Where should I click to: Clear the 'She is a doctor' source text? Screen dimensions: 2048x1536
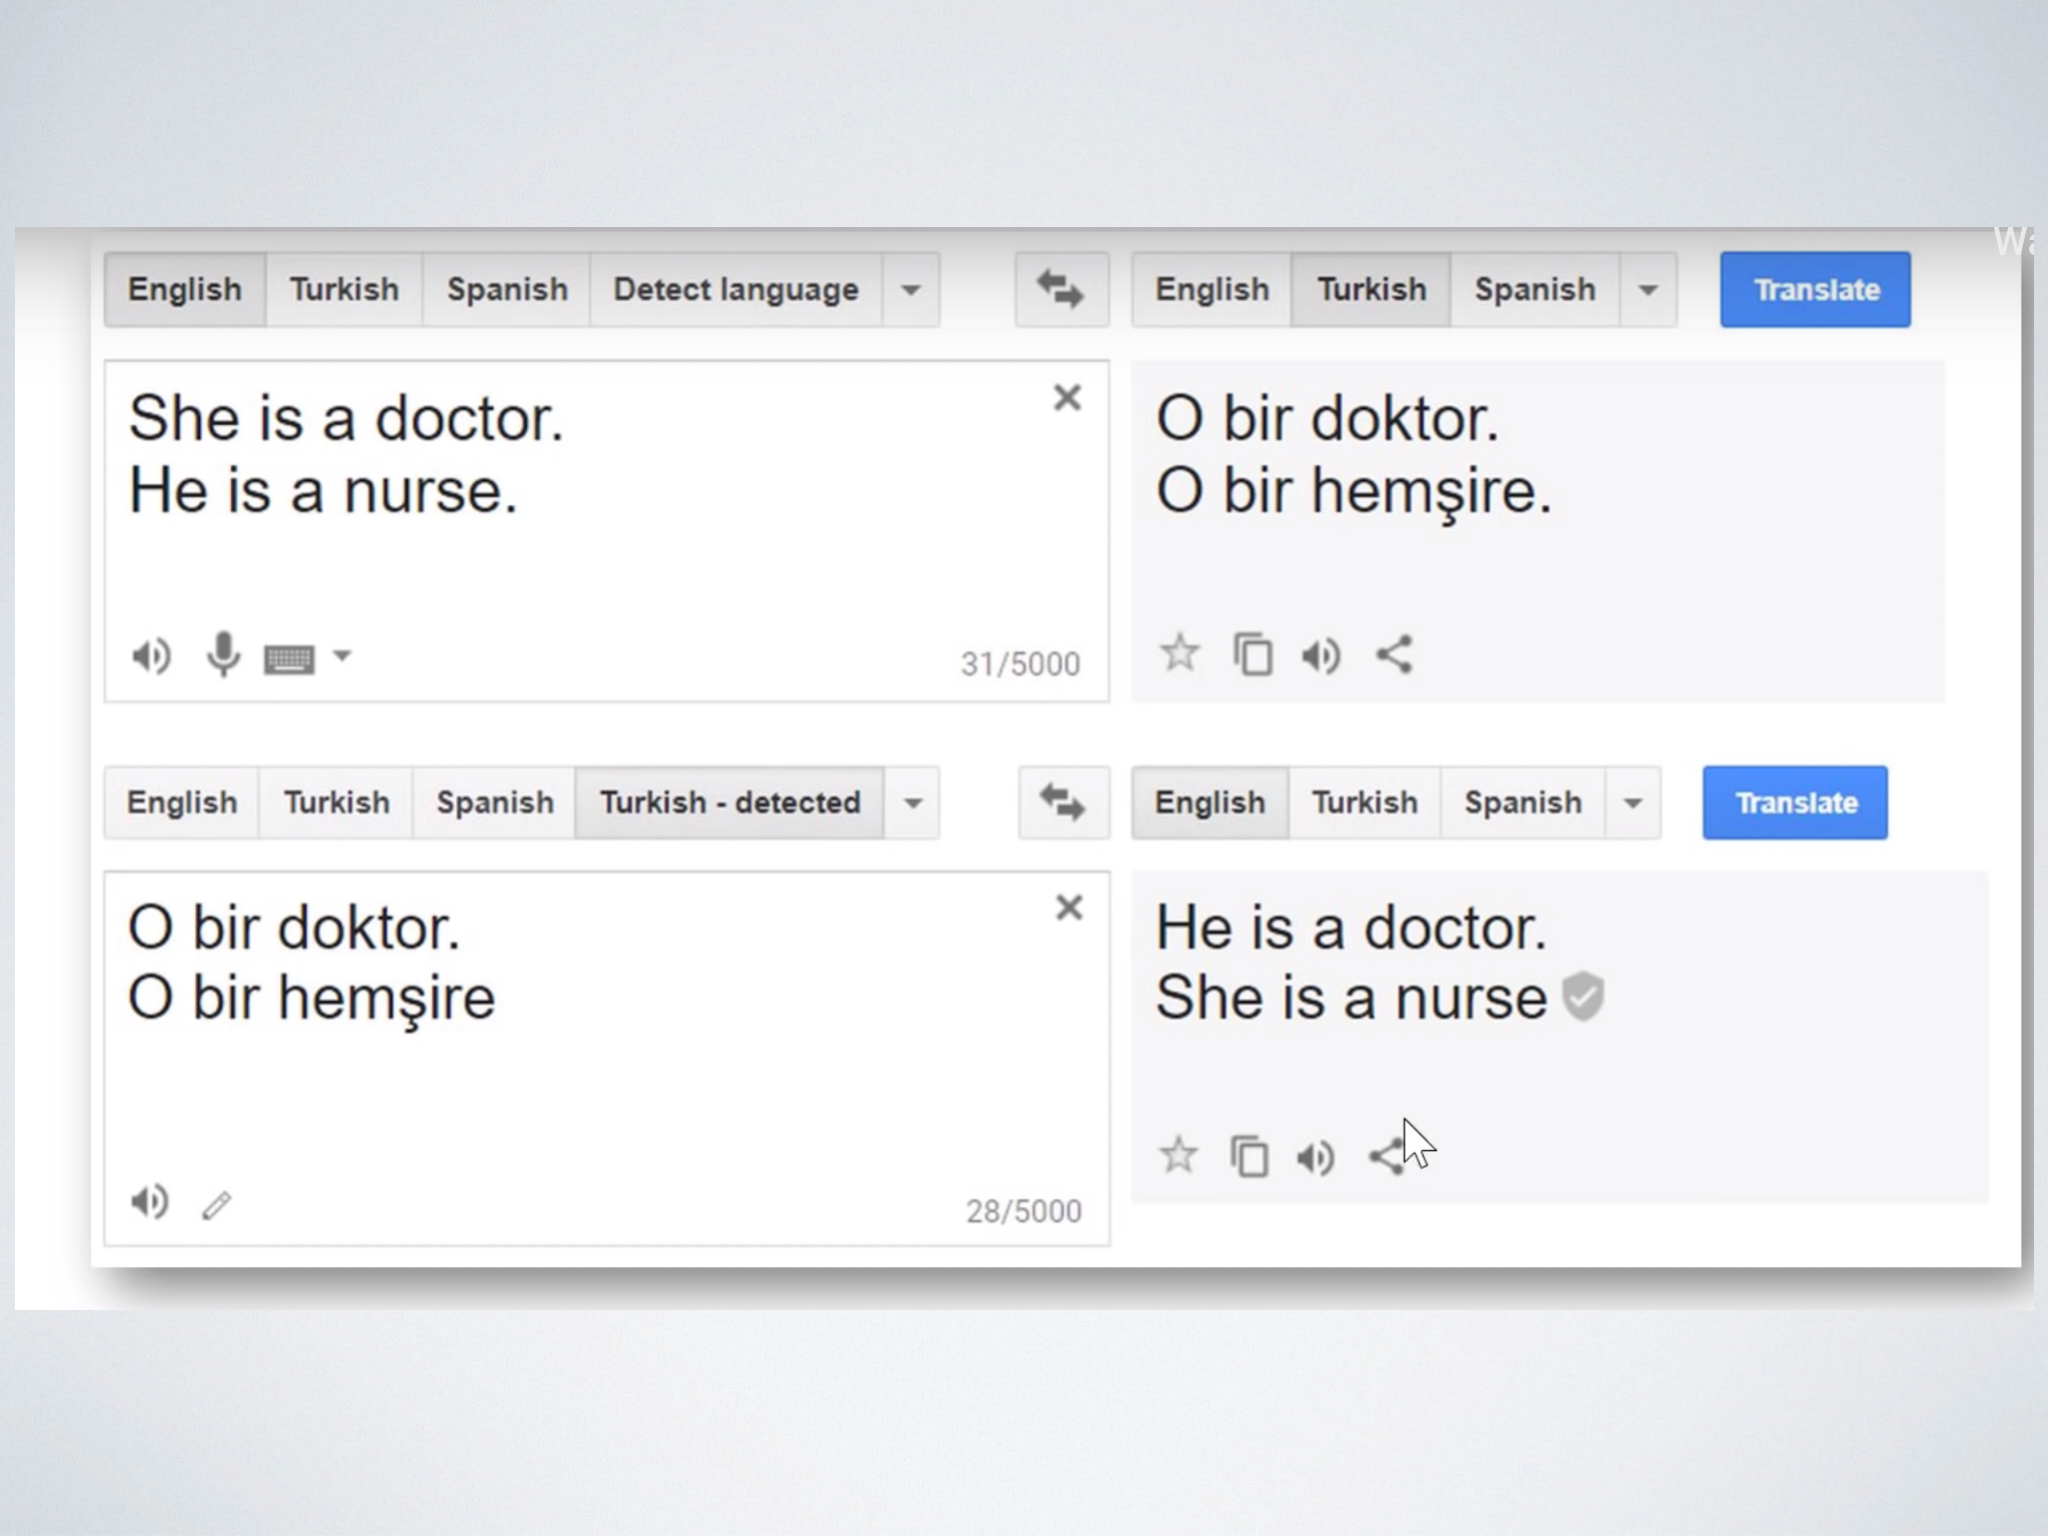click(1067, 398)
